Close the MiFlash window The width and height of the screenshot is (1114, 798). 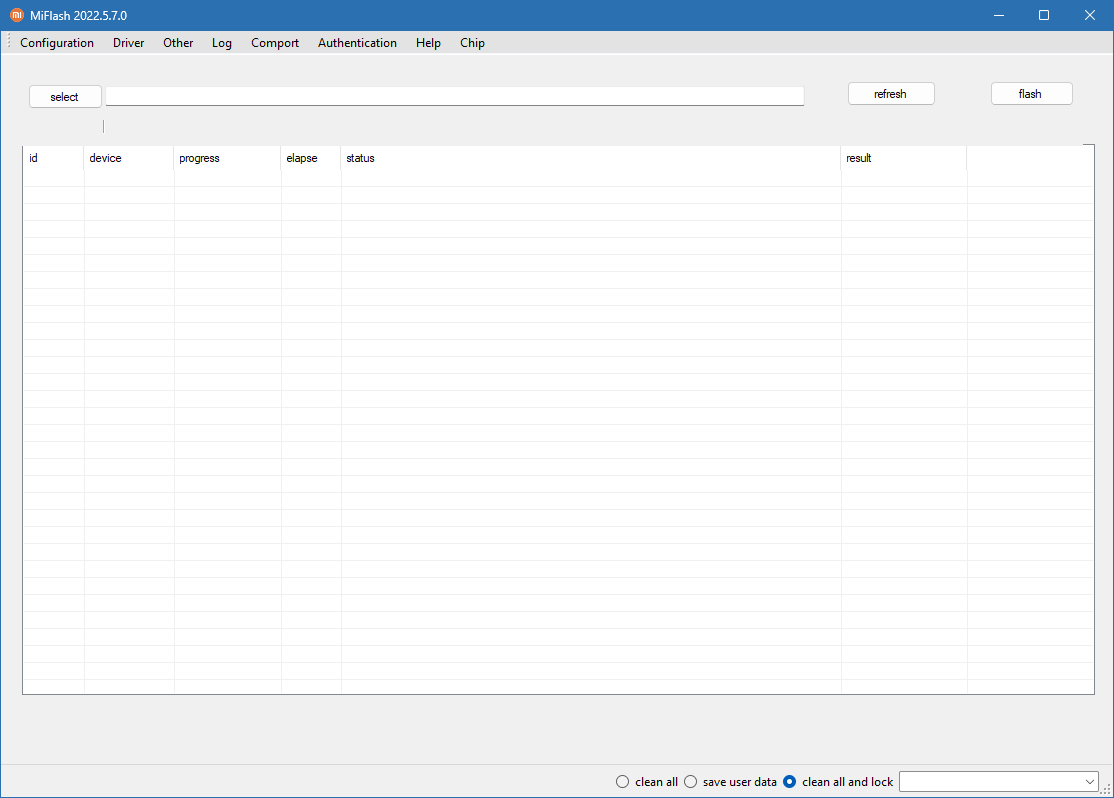coord(1090,15)
